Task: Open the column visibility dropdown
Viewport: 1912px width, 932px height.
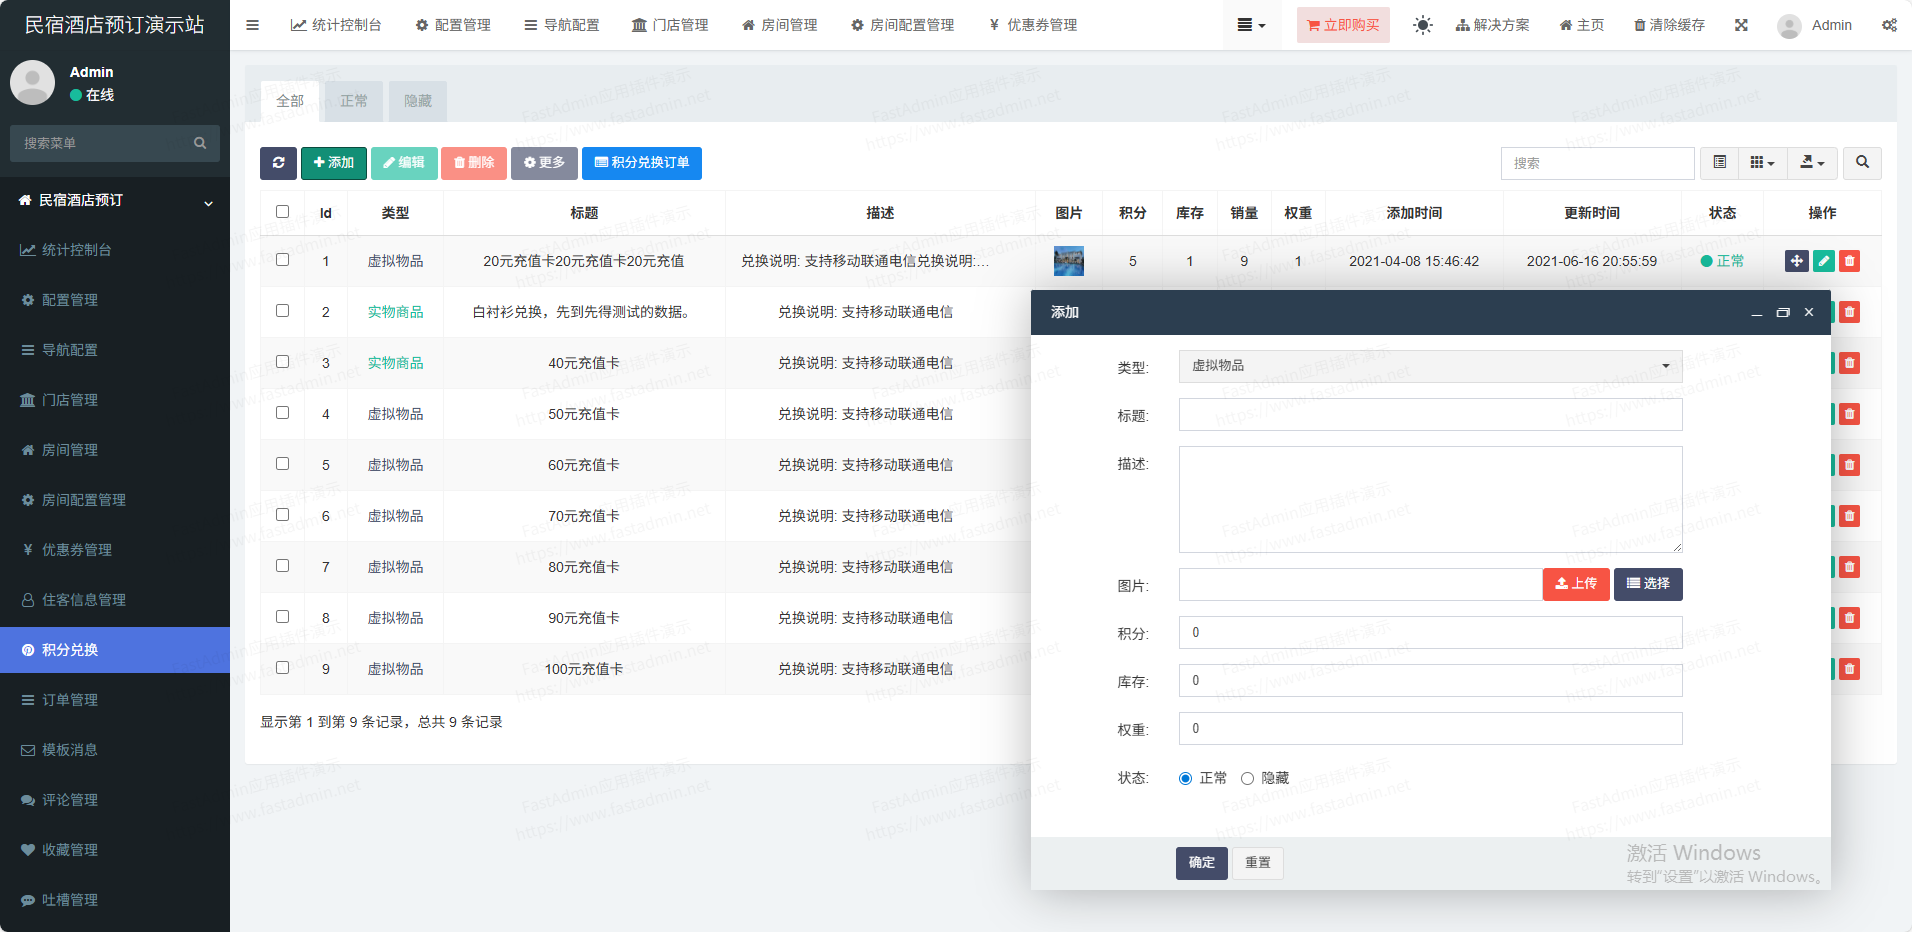Action: pyautogui.click(x=1762, y=163)
